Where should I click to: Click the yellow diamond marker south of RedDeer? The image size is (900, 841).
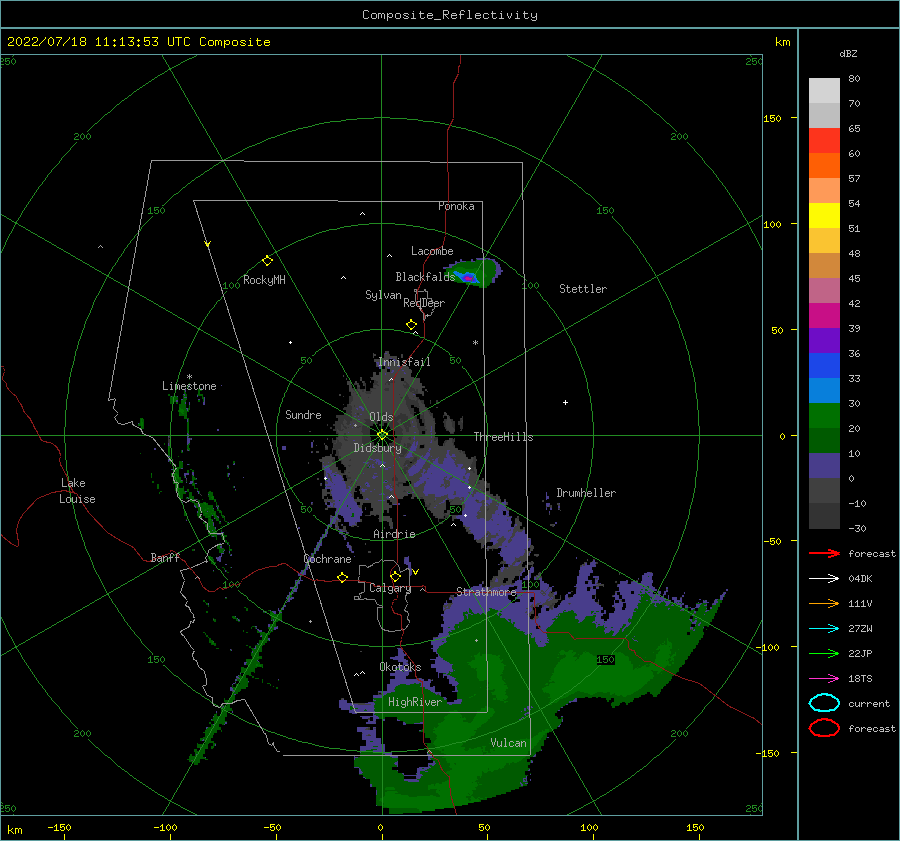tap(411, 325)
